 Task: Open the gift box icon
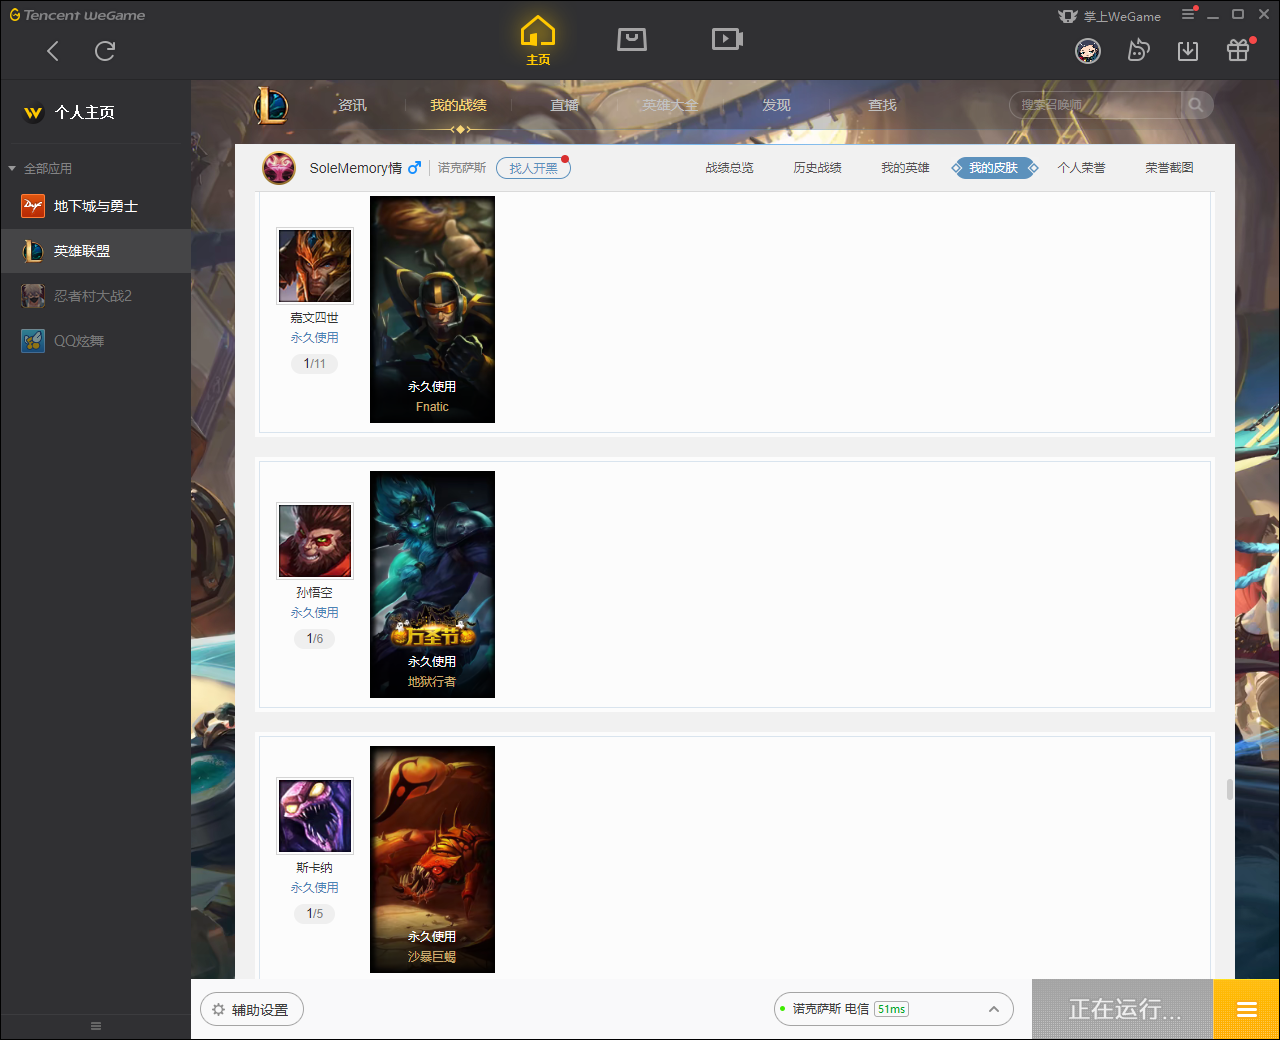pos(1238,50)
